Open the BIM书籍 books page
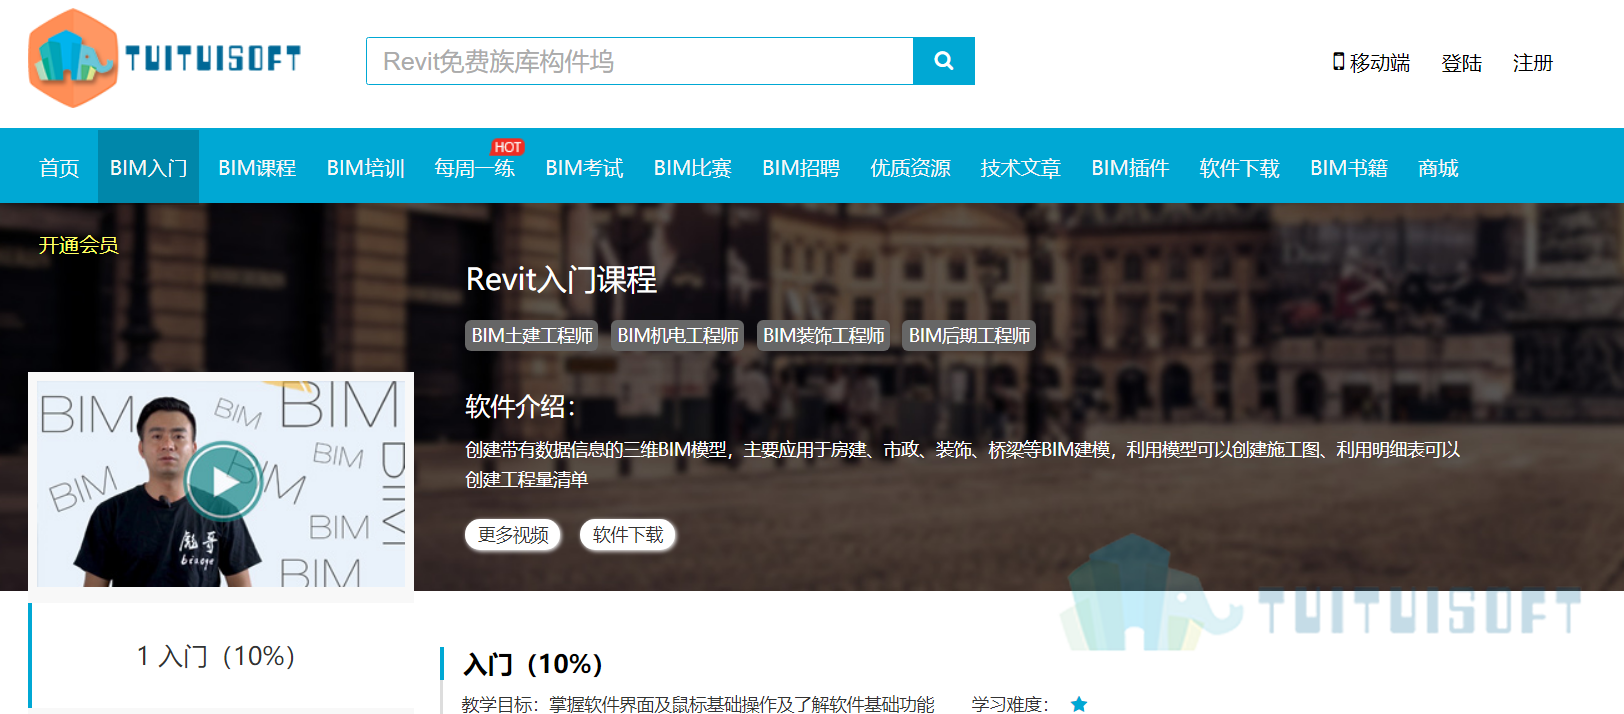The width and height of the screenshot is (1624, 714). pos(1349,168)
